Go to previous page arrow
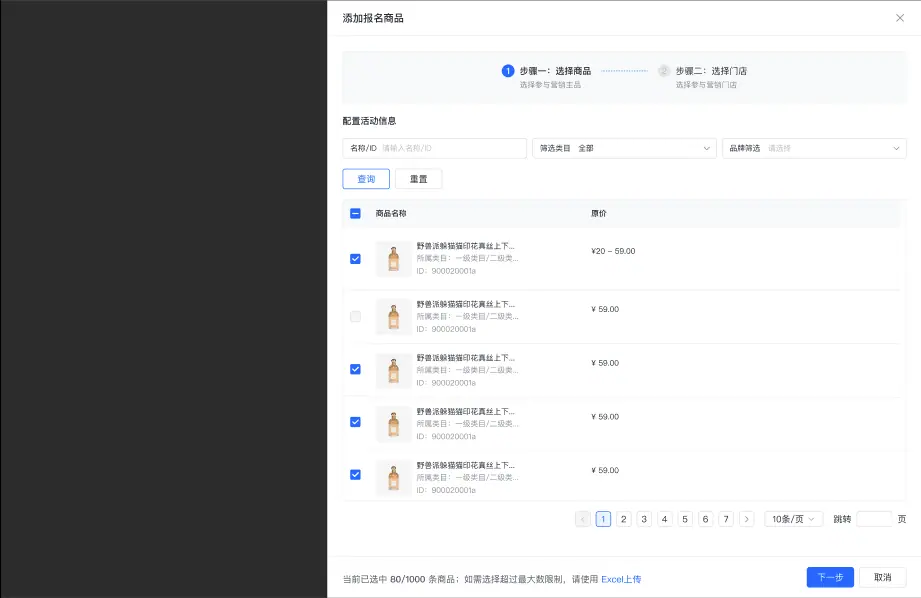The height and width of the screenshot is (598, 921). tap(583, 519)
